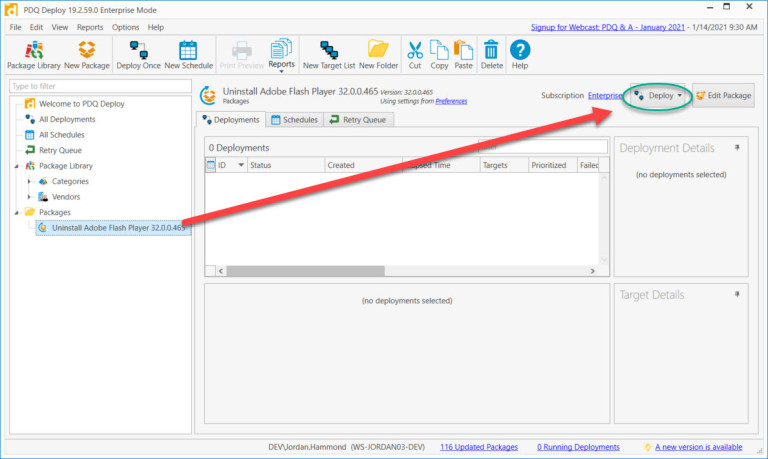Select Categories in the tree

pos(70,181)
